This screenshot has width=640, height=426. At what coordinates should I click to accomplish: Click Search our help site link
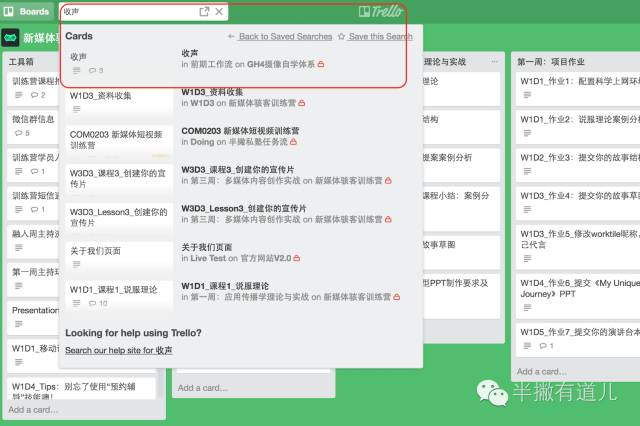coord(118,350)
